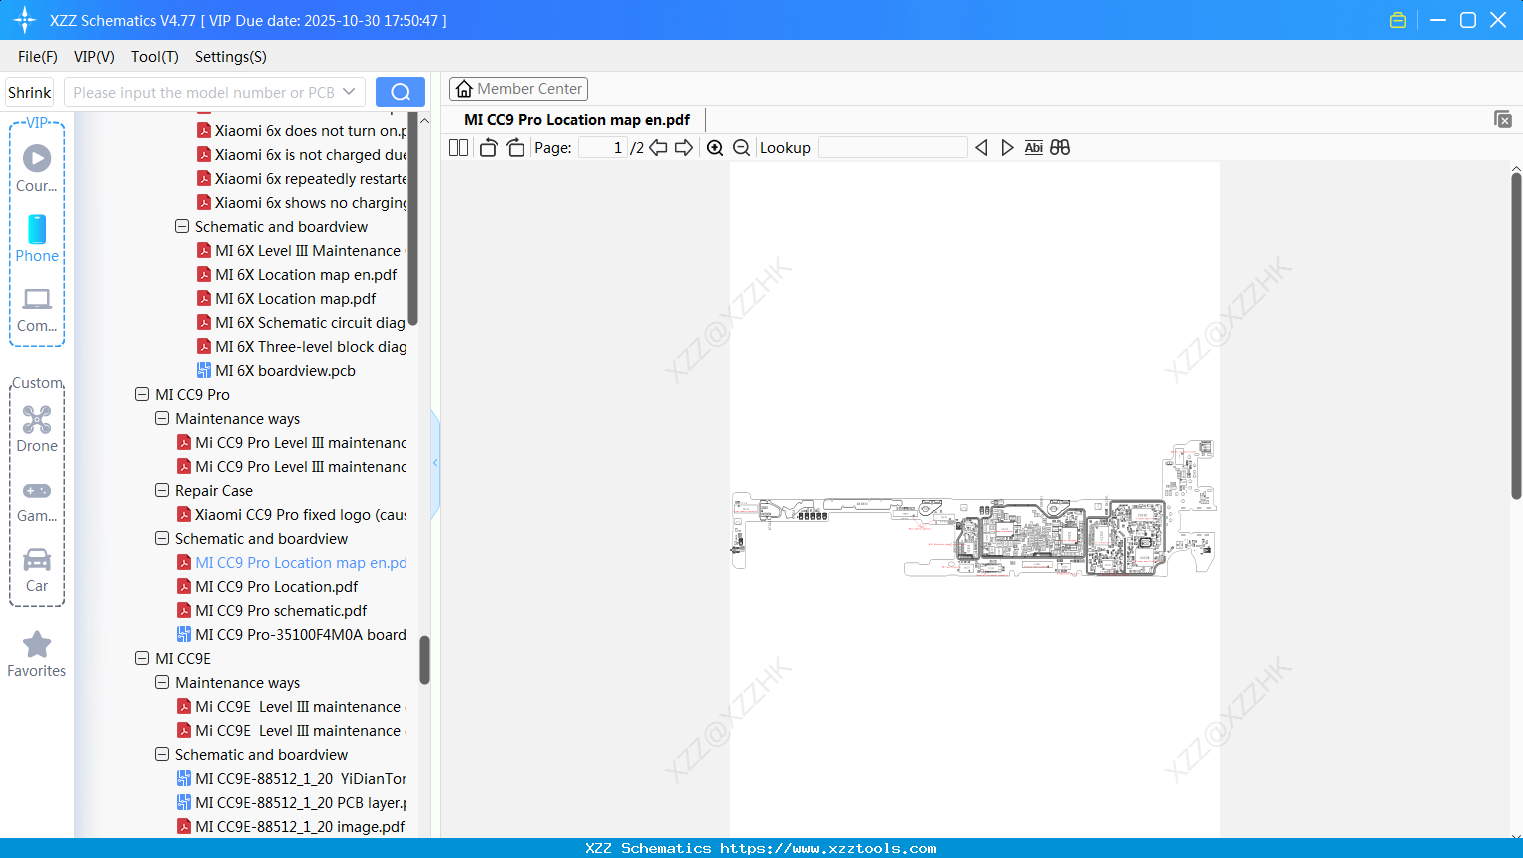Focus the model number search field
The width and height of the screenshot is (1523, 858).
click(202, 92)
